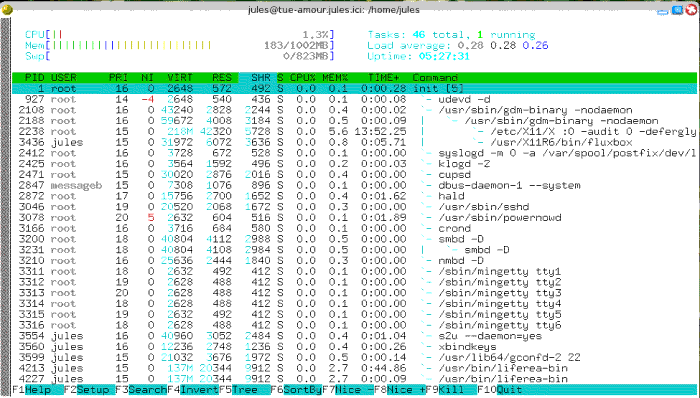Sort by the RES column header

[x=222, y=78]
